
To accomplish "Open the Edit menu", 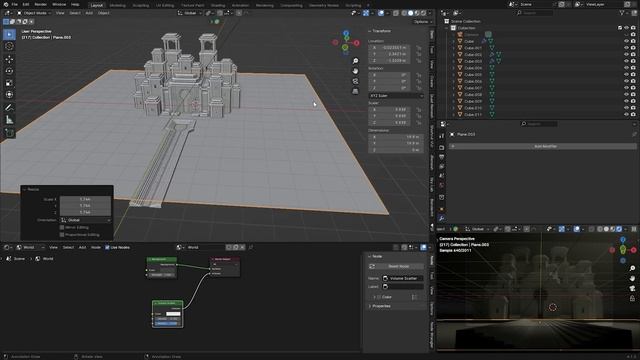I will [x=26, y=4].
